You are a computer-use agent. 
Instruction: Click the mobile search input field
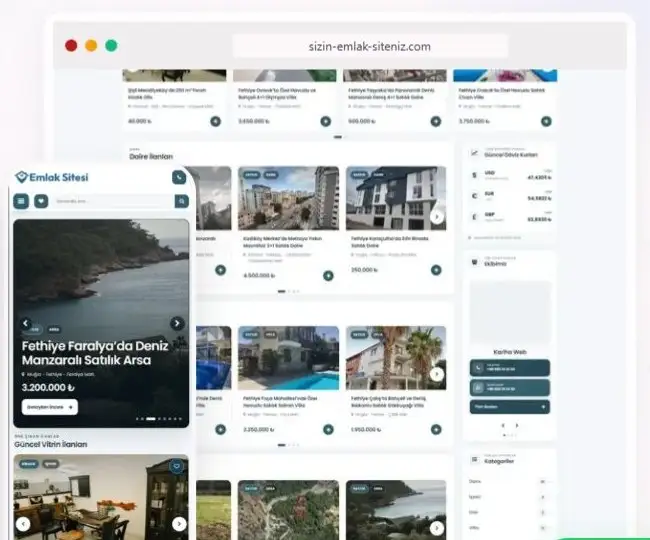113,201
